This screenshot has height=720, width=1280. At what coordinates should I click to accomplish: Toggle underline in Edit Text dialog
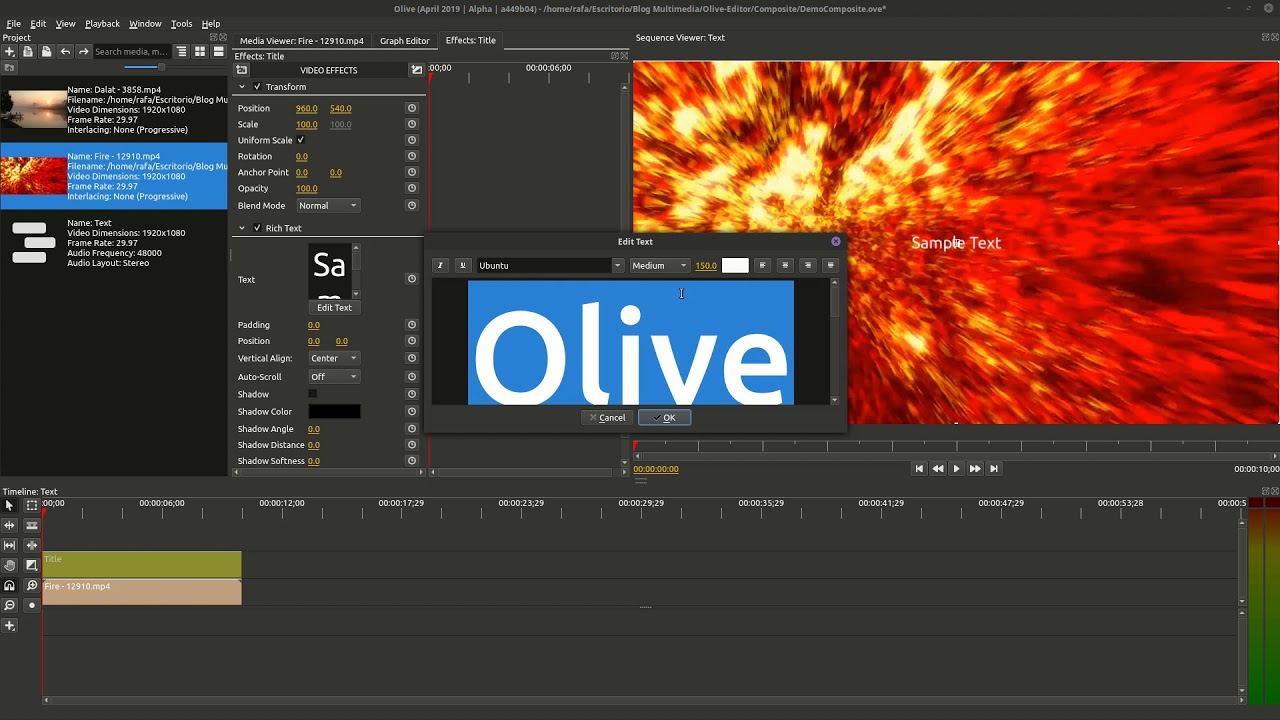pos(462,265)
